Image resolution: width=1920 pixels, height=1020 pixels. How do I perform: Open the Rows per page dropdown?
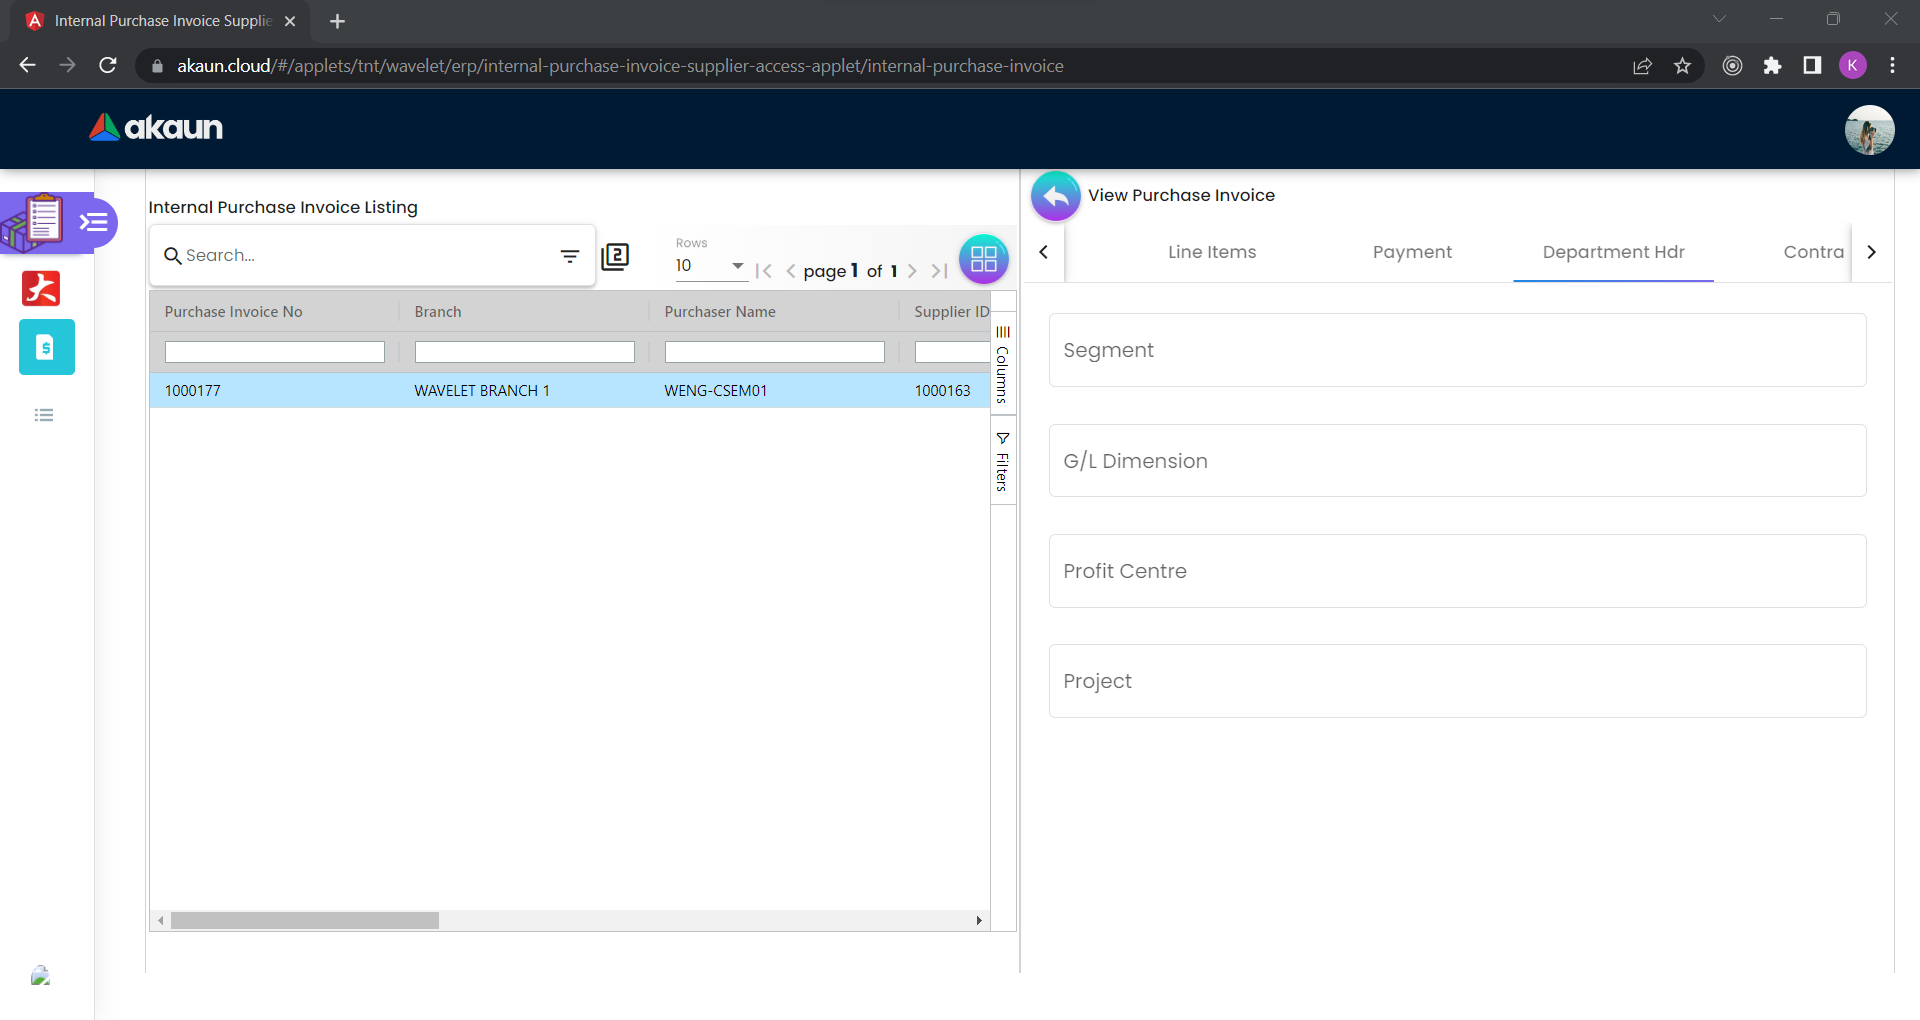(x=710, y=266)
